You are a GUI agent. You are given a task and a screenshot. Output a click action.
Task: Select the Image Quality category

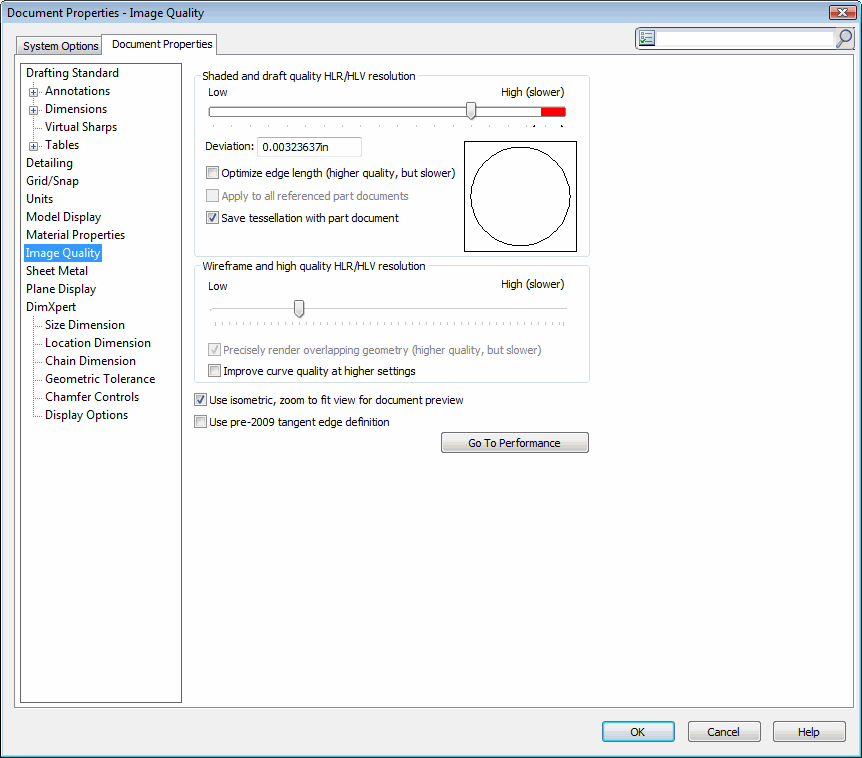pyautogui.click(x=63, y=253)
